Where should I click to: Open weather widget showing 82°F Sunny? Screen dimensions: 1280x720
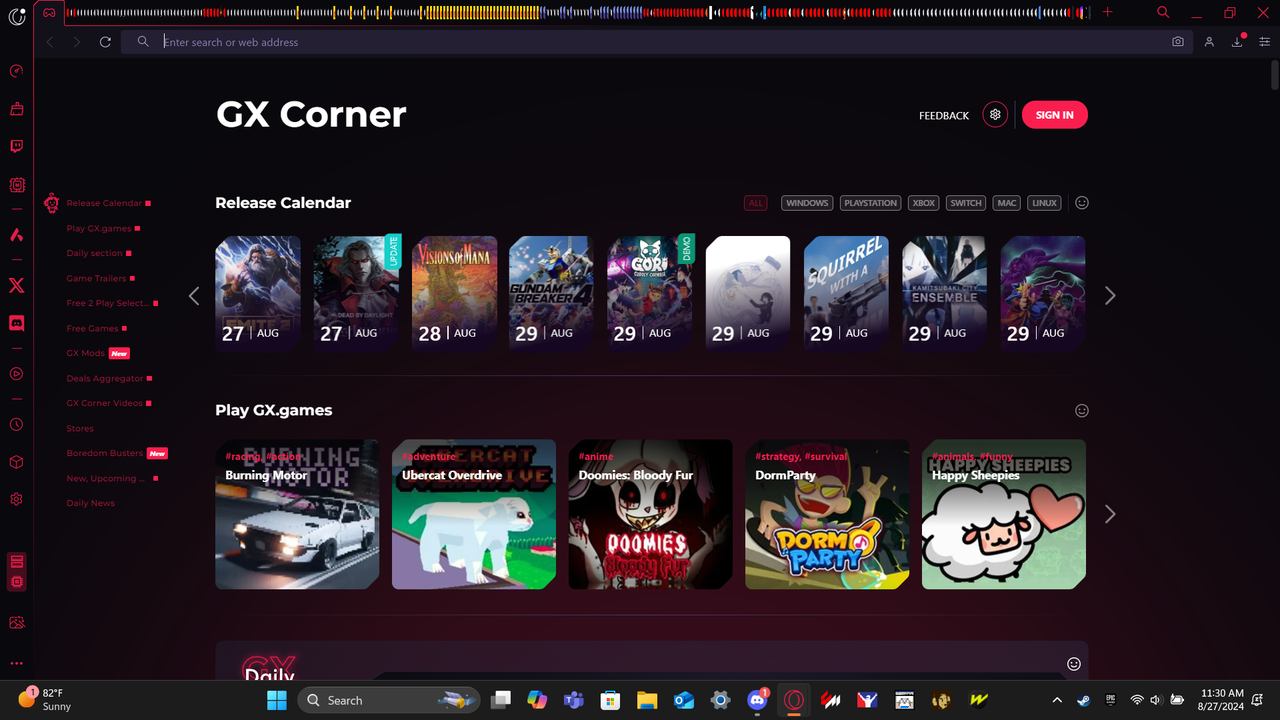(x=45, y=699)
